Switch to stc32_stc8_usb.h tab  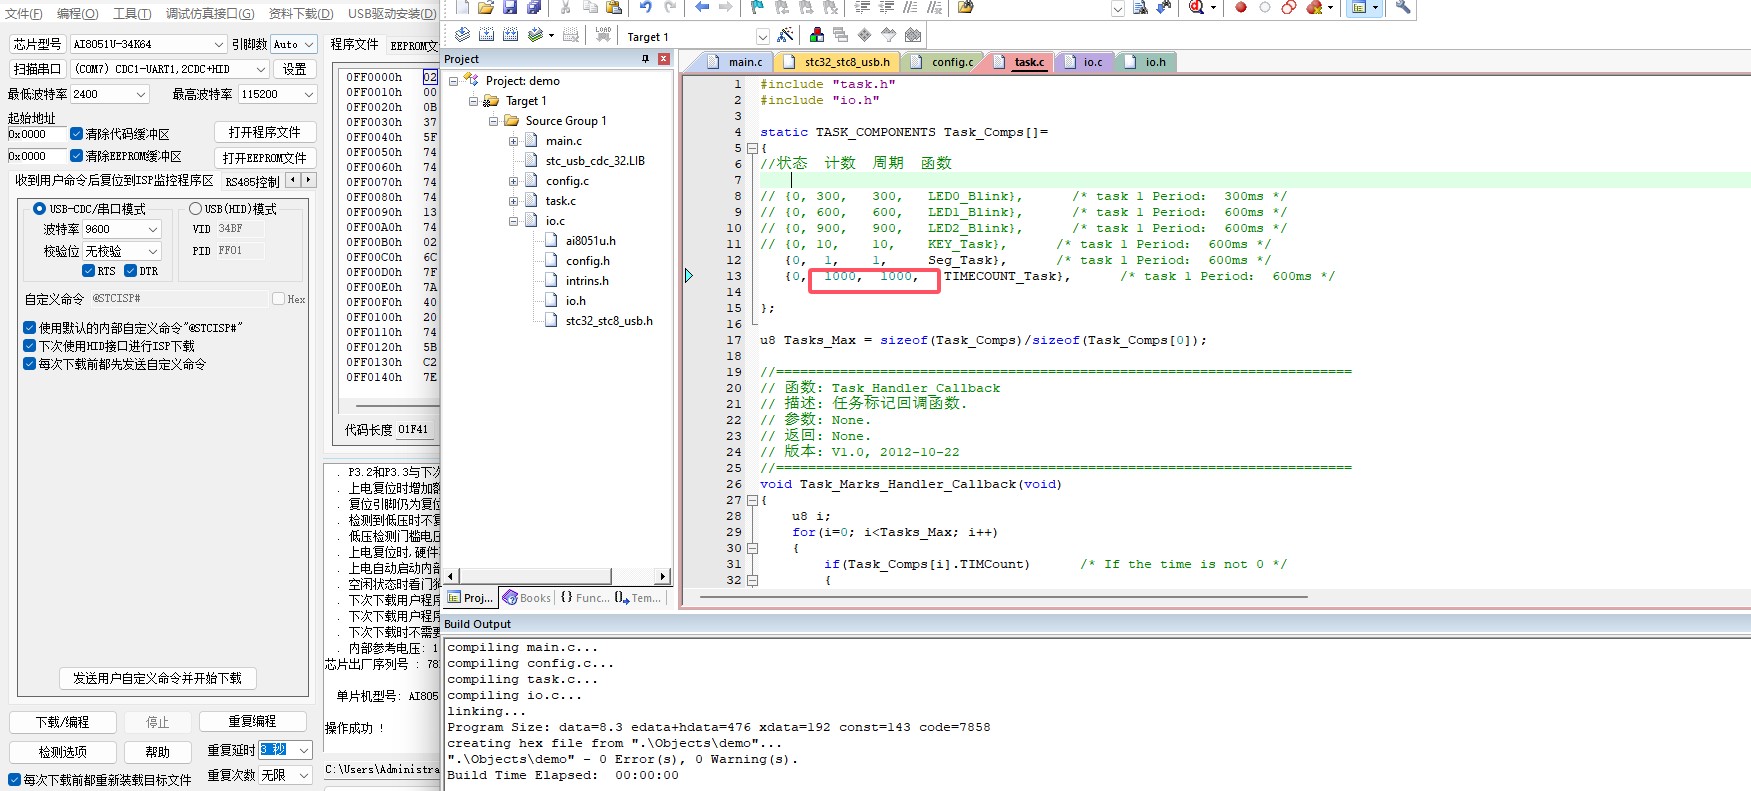[837, 62]
